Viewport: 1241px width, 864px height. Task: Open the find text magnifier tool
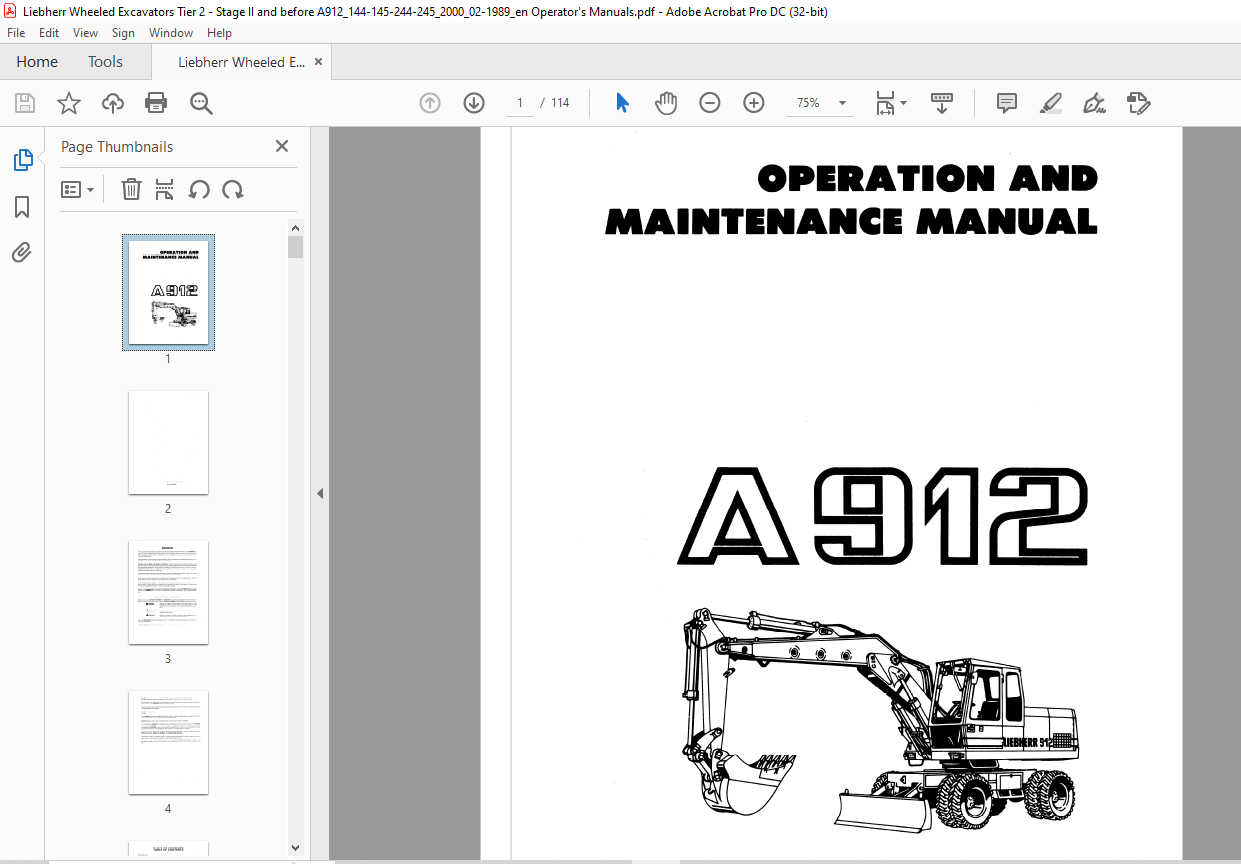point(201,103)
